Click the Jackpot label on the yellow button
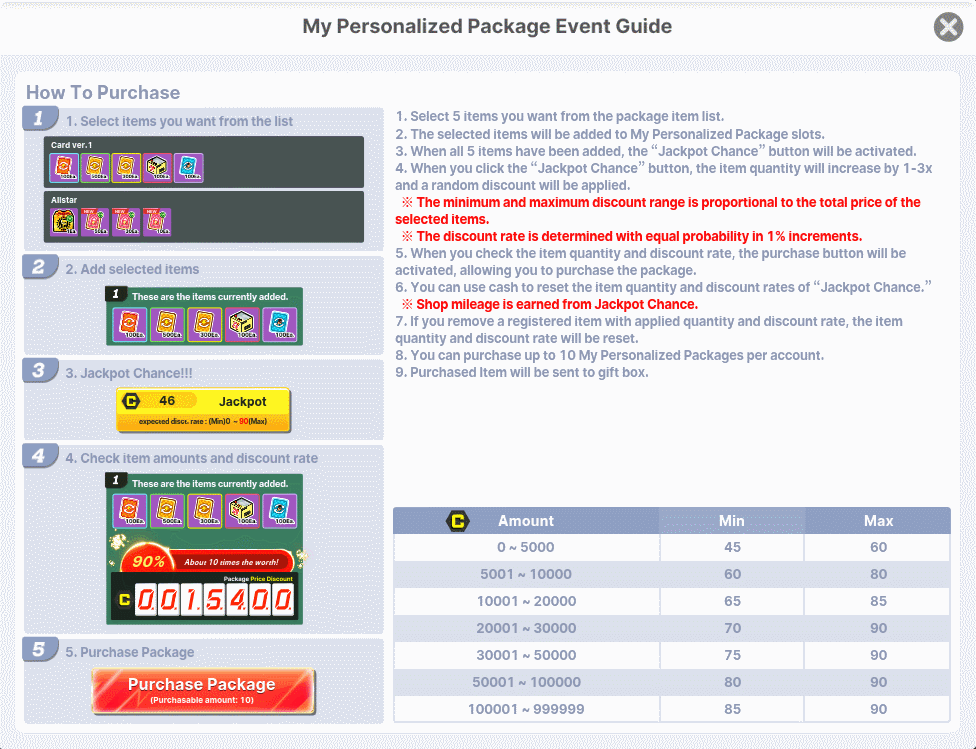This screenshot has width=976, height=749. (243, 402)
